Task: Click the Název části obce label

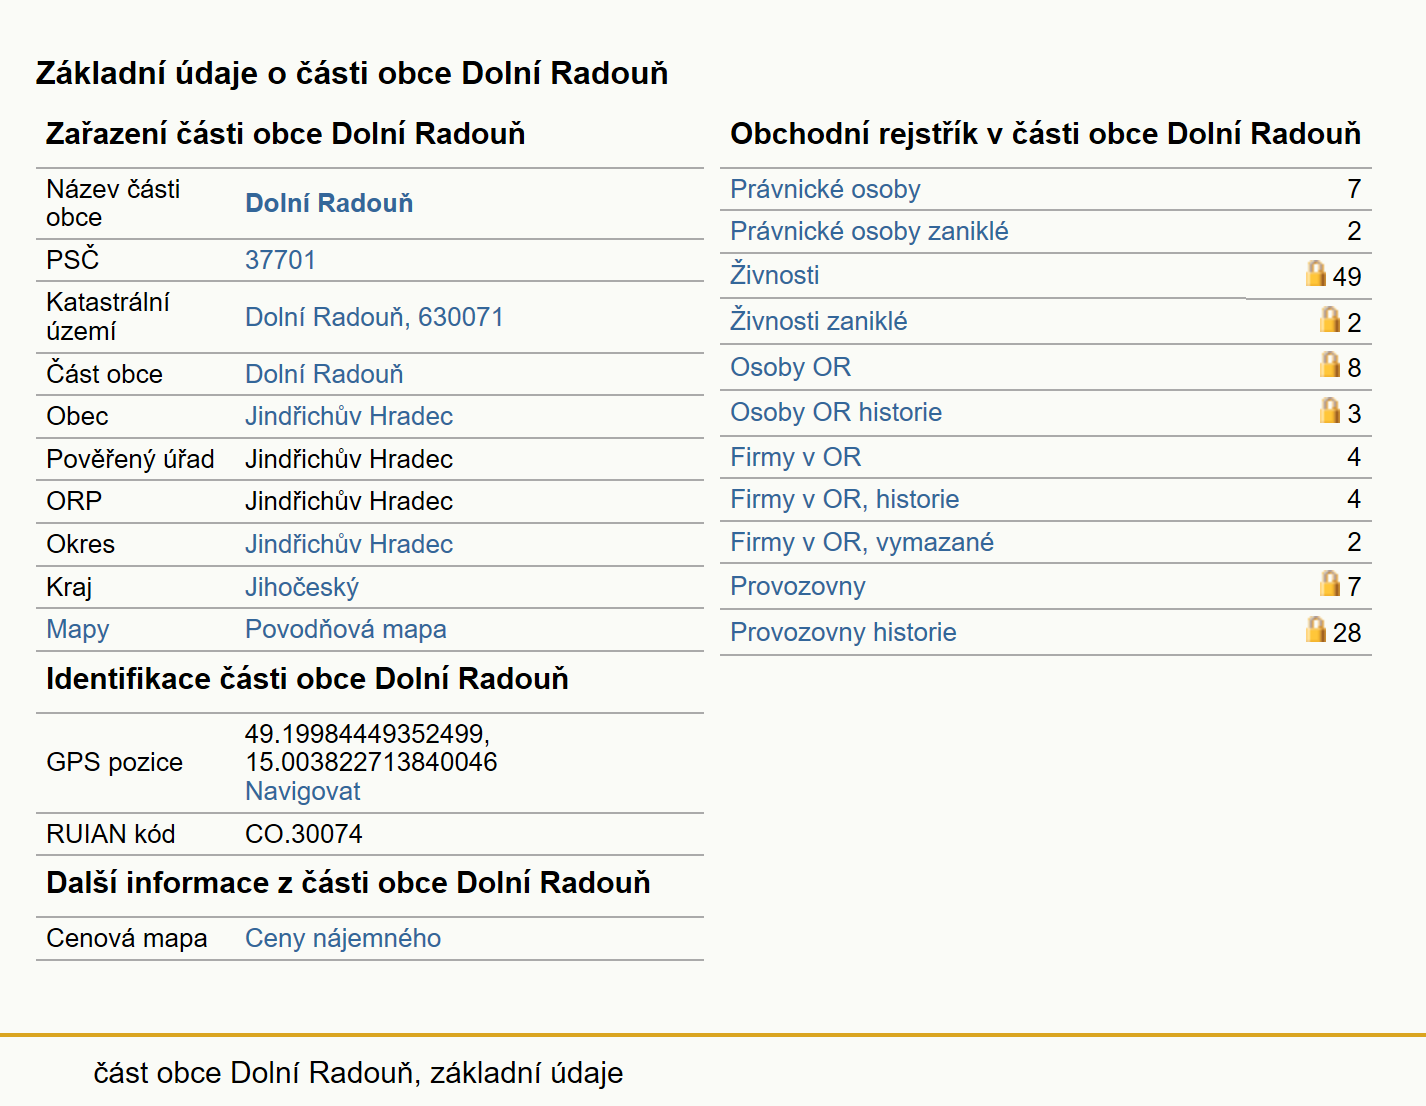Action: tap(113, 203)
